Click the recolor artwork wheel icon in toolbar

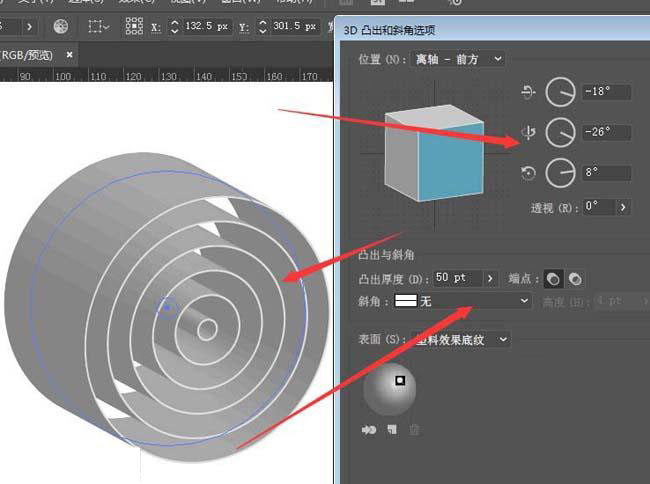[x=62, y=26]
